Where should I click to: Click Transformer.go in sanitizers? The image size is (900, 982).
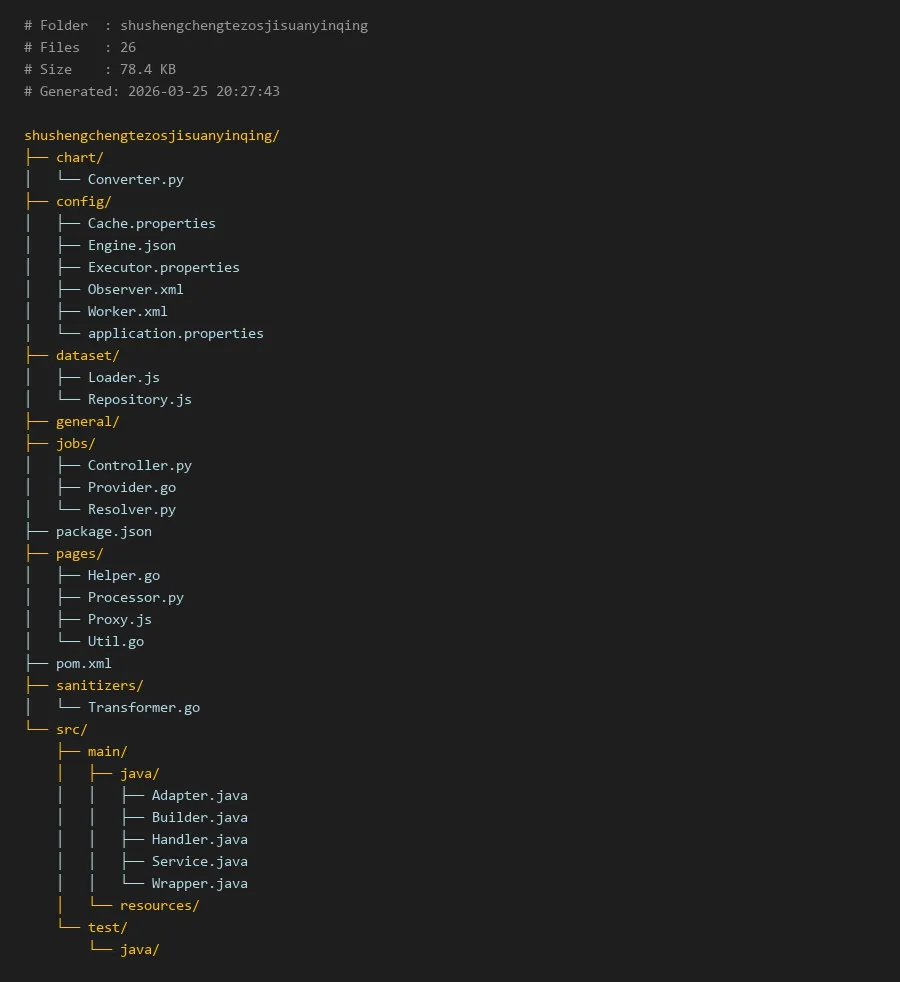click(x=143, y=707)
